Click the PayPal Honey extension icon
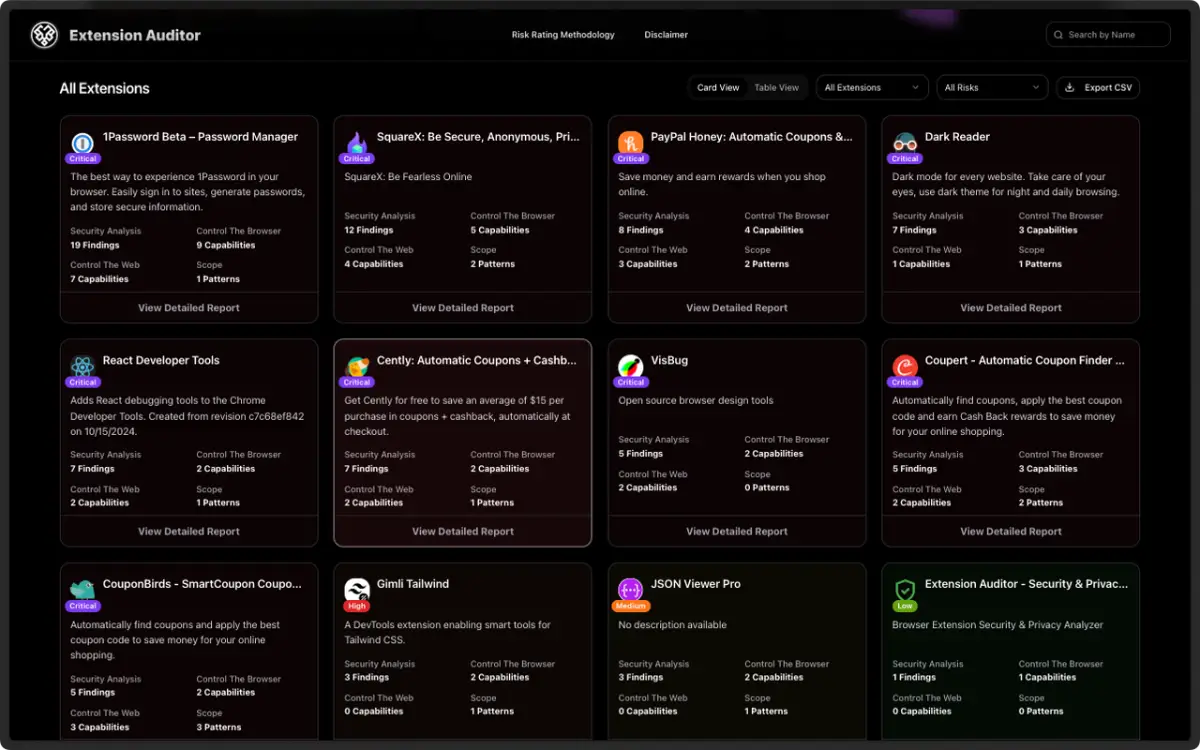The image size is (1200, 750). pyautogui.click(x=631, y=142)
